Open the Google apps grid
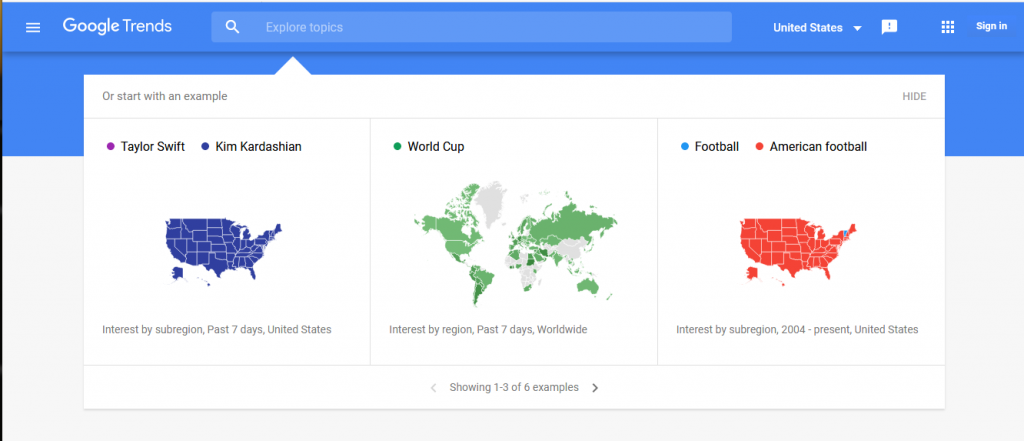The width and height of the screenshot is (1024, 441). tap(948, 27)
